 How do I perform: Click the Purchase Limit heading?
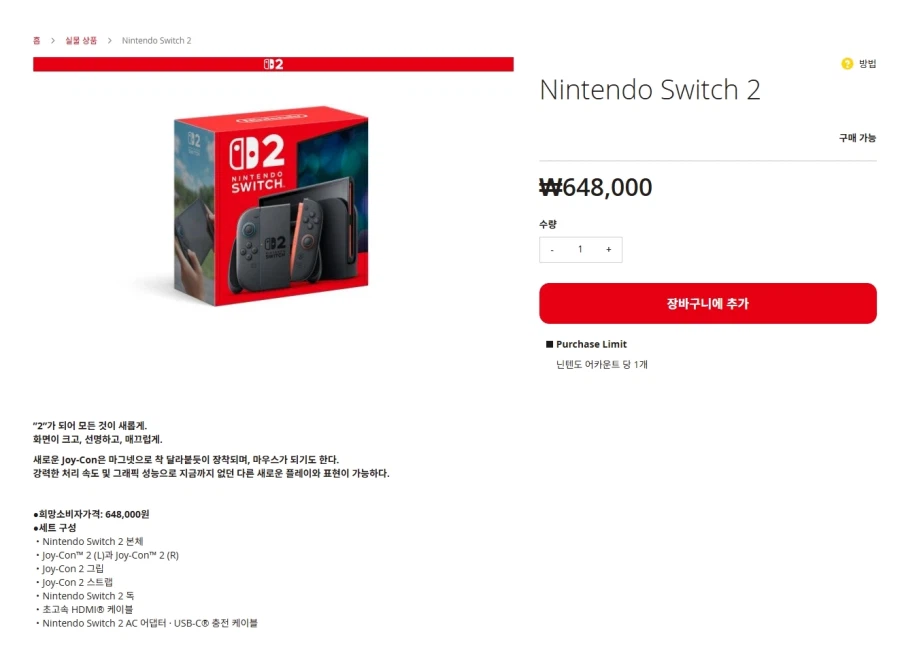(x=590, y=343)
